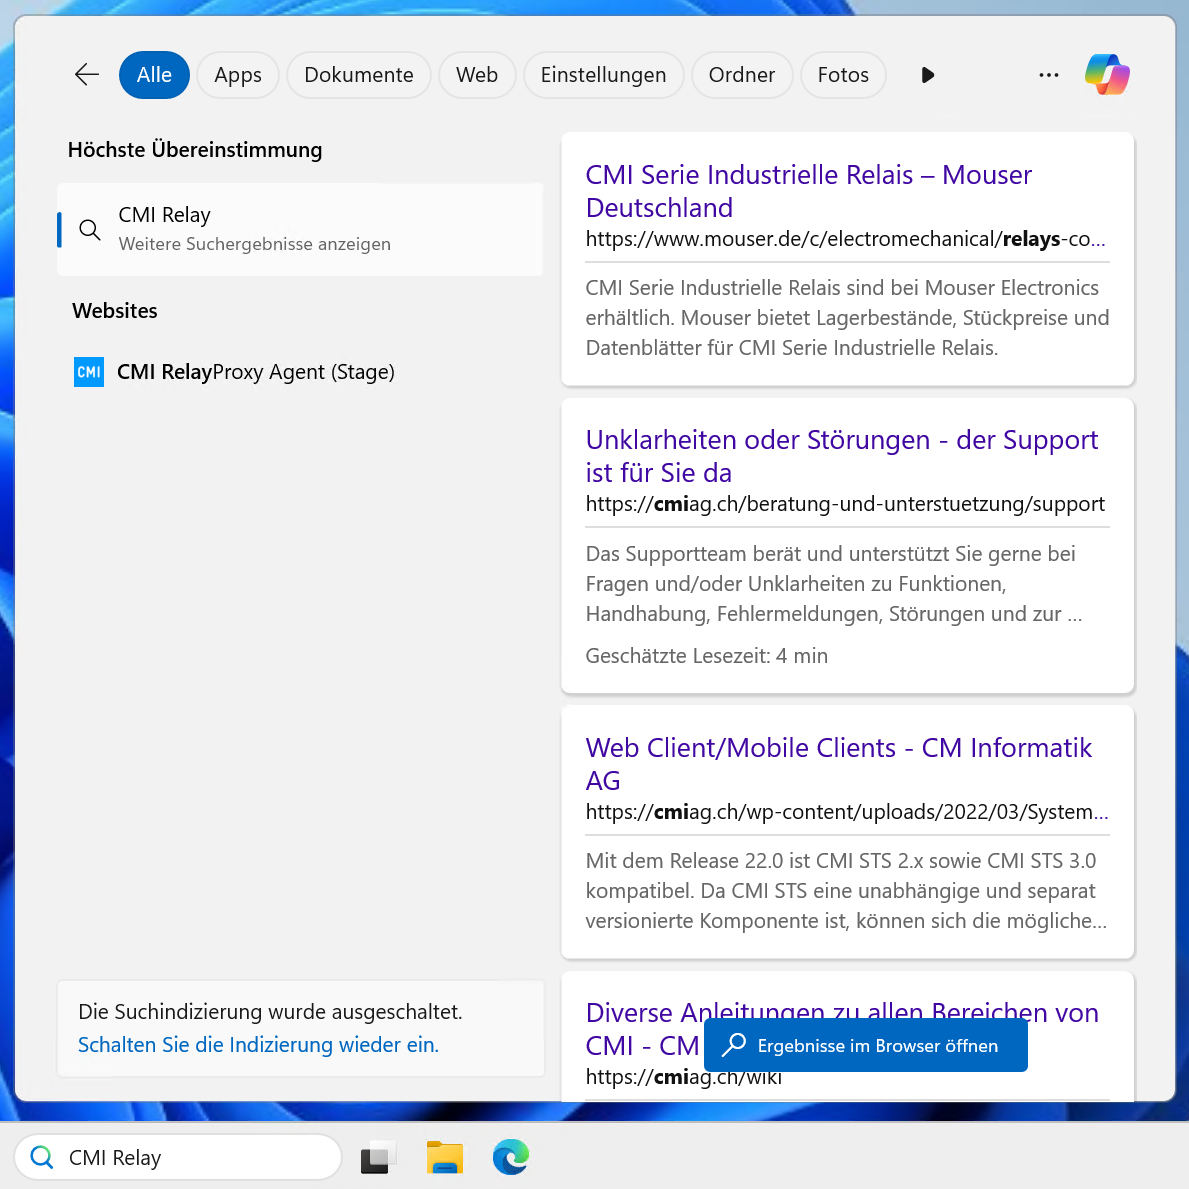The height and width of the screenshot is (1189, 1189).
Task: Click the taskbar search field with CMI Relay
Action: [x=178, y=1157]
